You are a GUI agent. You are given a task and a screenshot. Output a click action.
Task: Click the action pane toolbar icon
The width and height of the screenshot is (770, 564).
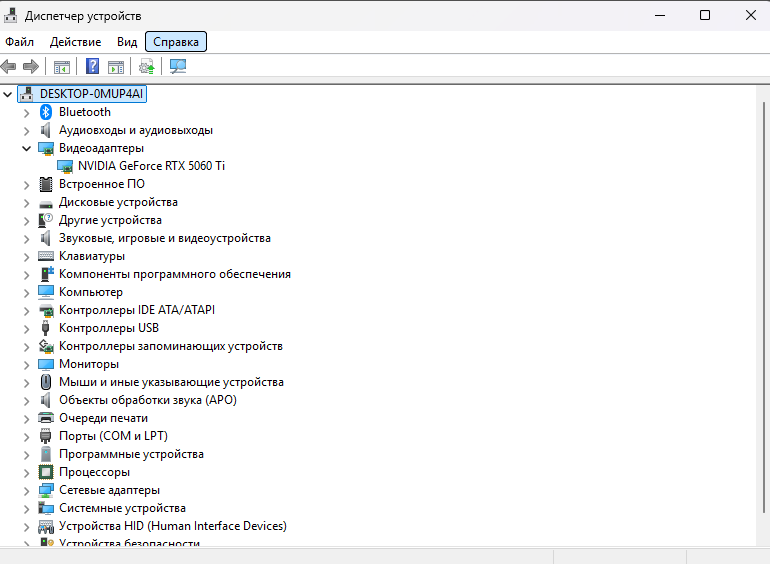tap(116, 67)
